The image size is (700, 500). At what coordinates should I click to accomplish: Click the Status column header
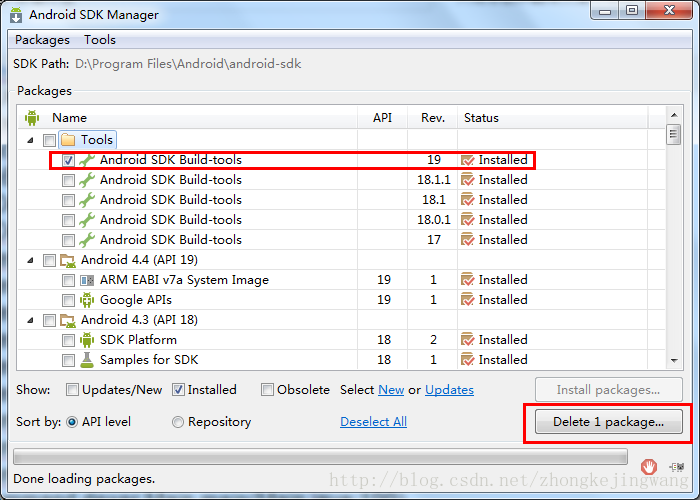click(x=553, y=118)
